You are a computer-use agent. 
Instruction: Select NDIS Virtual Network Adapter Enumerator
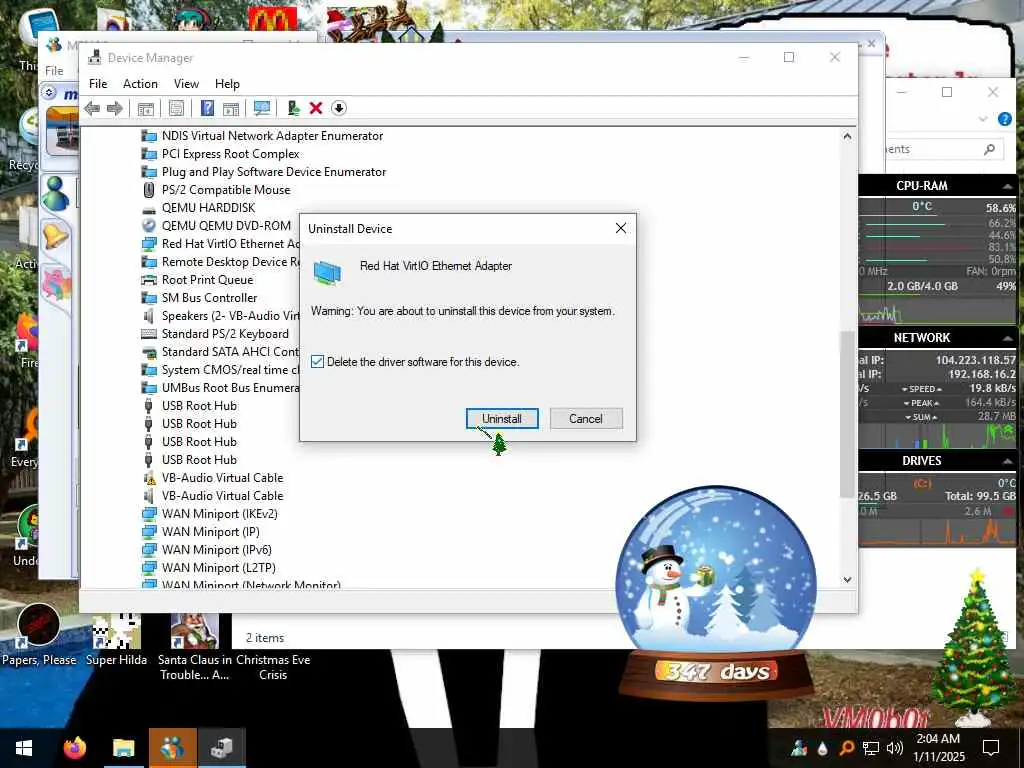[272, 136]
